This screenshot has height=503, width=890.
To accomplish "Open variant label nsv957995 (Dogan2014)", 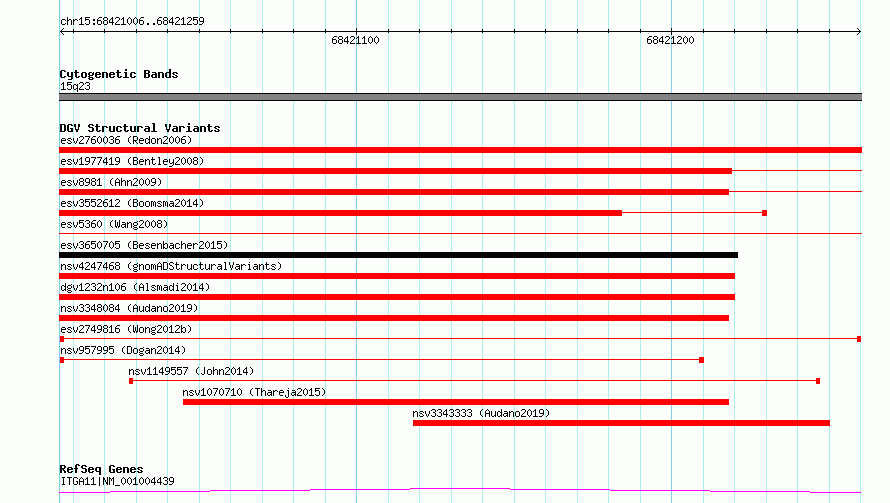I will click(123, 350).
